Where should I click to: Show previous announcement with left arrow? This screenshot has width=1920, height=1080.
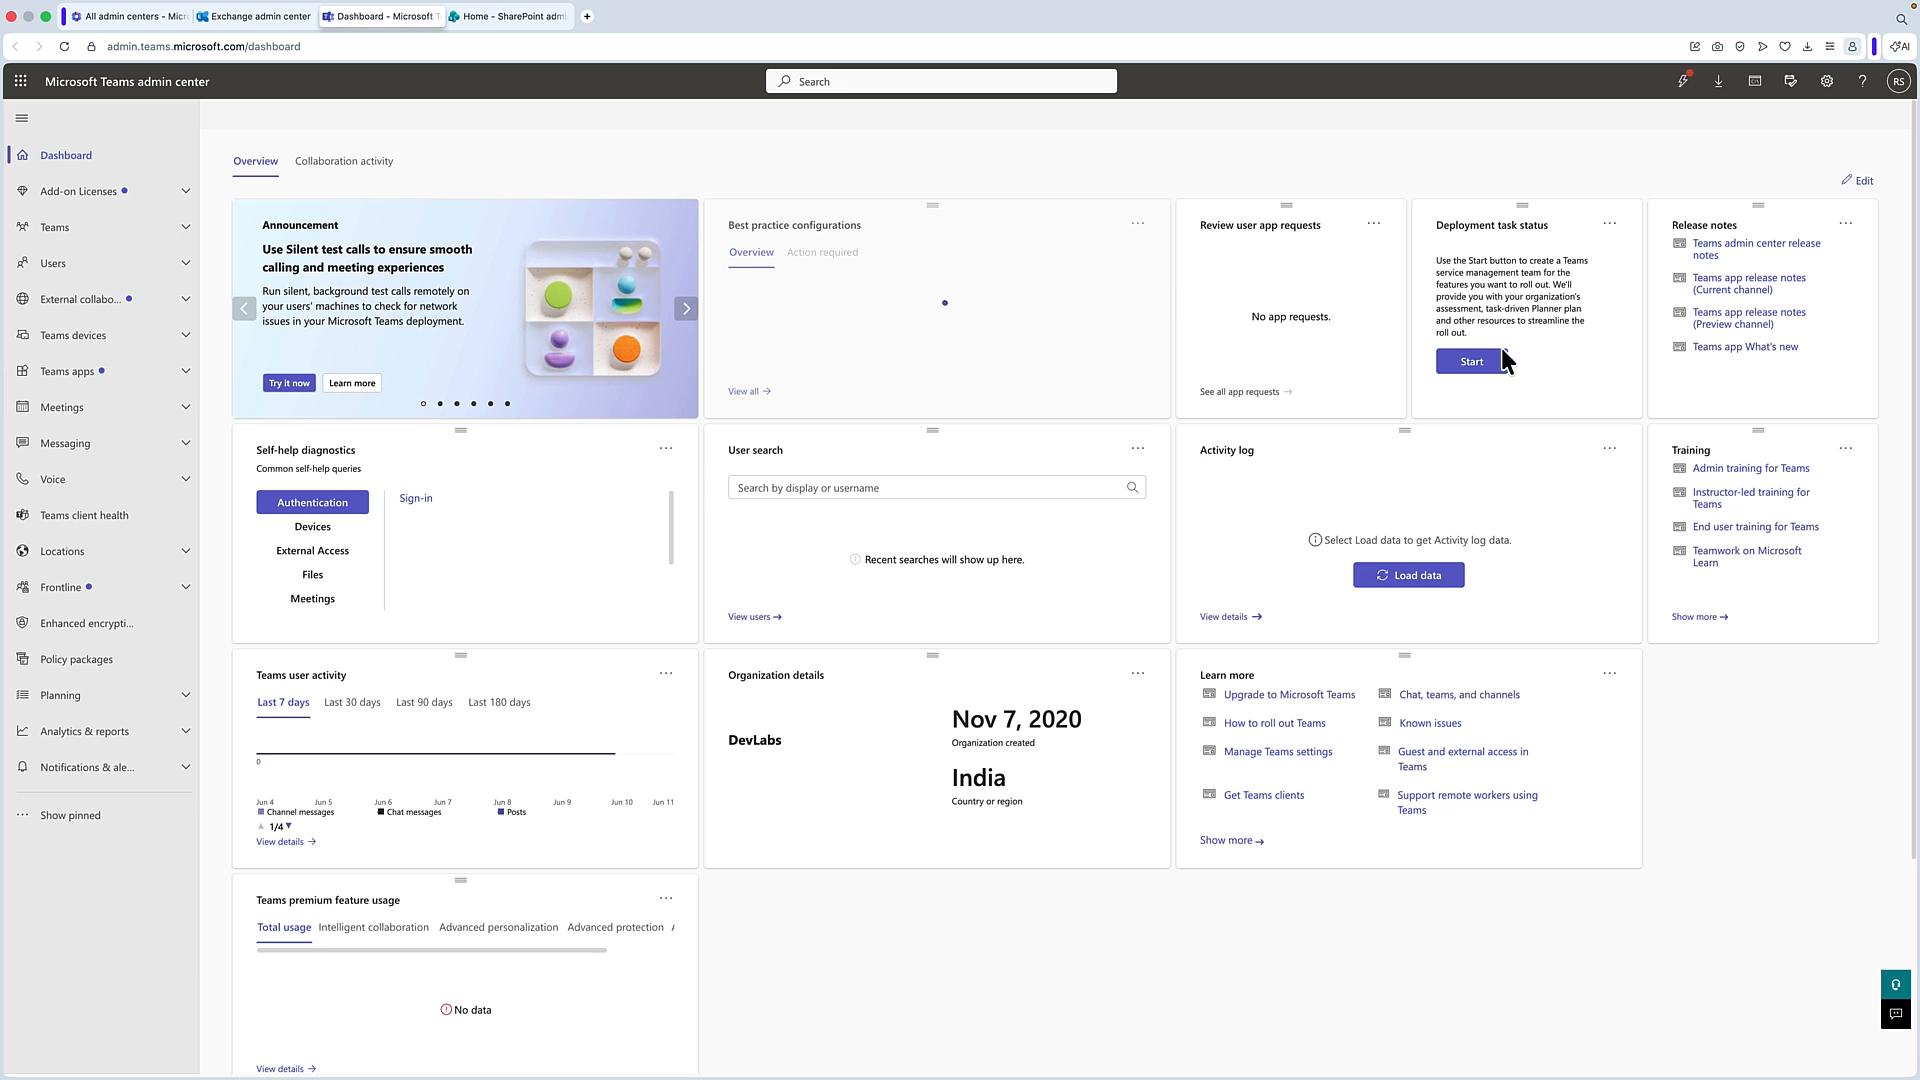coord(244,309)
